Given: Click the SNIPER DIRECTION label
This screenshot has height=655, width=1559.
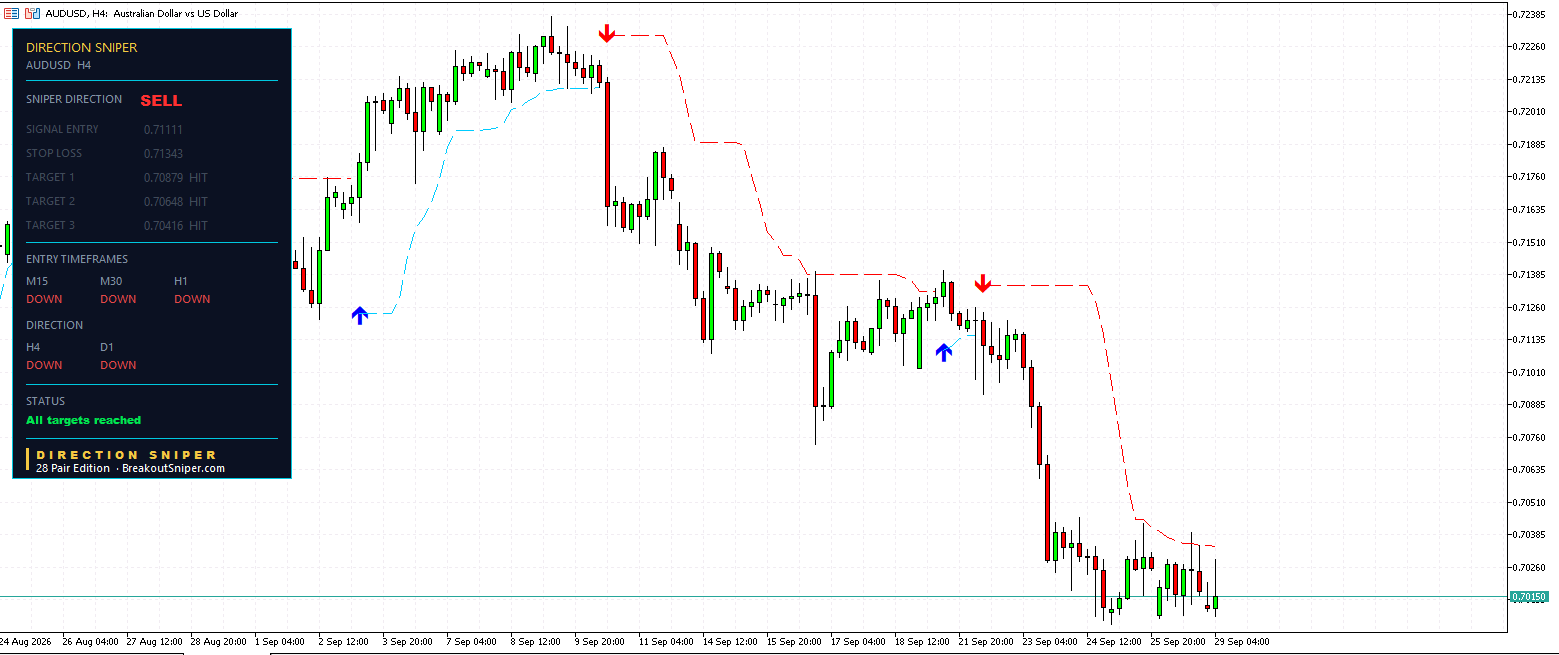Looking at the screenshot, I should (74, 99).
